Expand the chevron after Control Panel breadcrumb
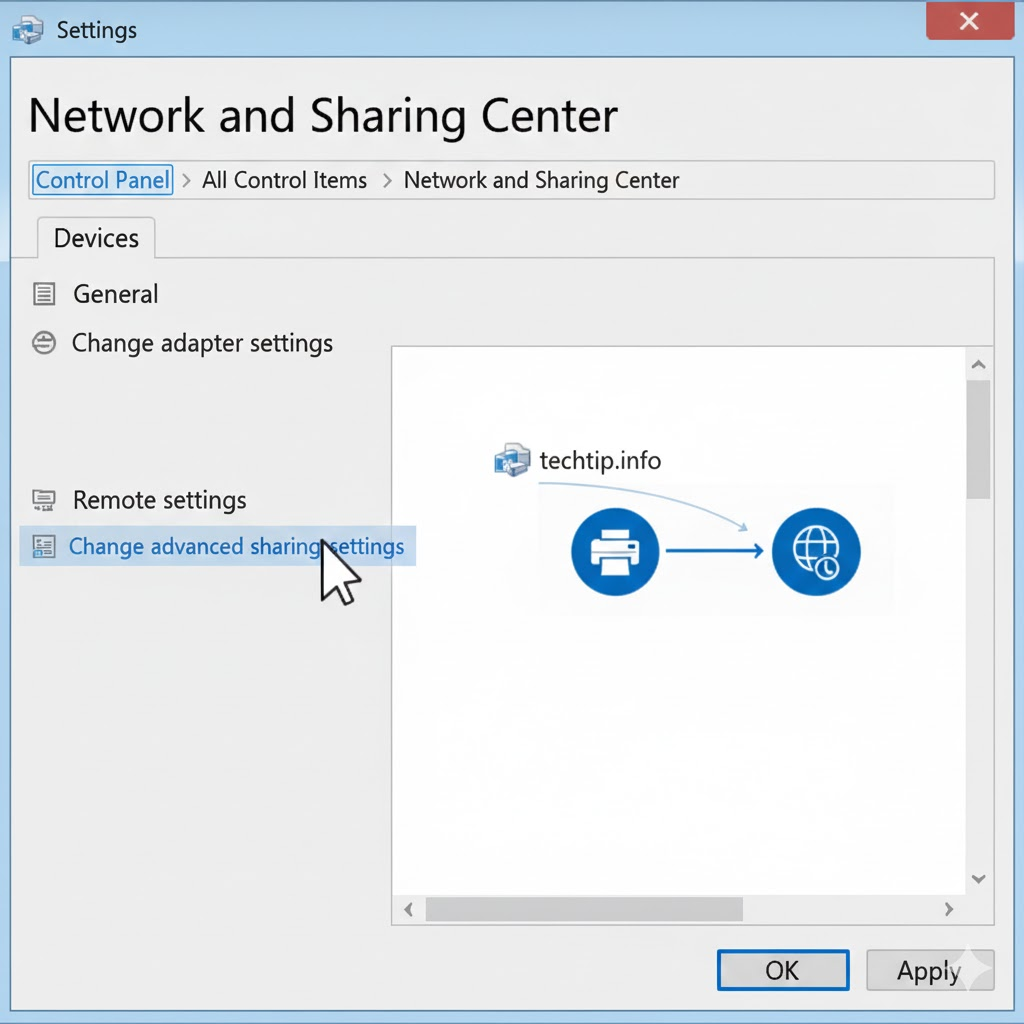The width and height of the screenshot is (1024, 1024). coord(187,181)
